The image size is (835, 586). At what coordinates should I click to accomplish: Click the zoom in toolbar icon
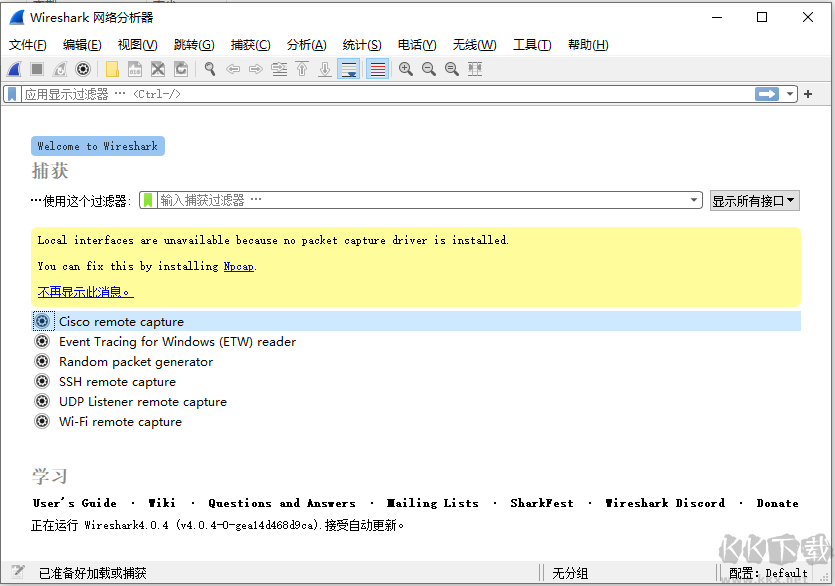click(x=405, y=68)
